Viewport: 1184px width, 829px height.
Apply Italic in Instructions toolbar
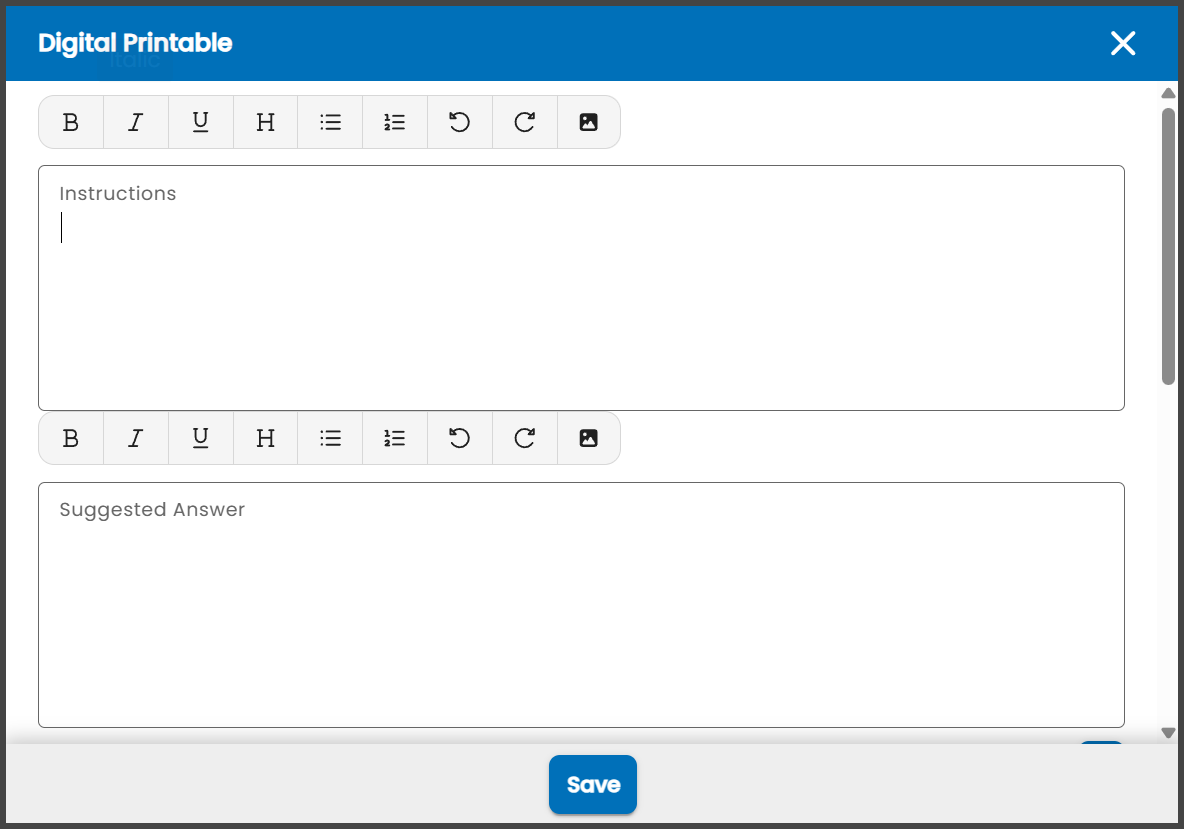(136, 122)
